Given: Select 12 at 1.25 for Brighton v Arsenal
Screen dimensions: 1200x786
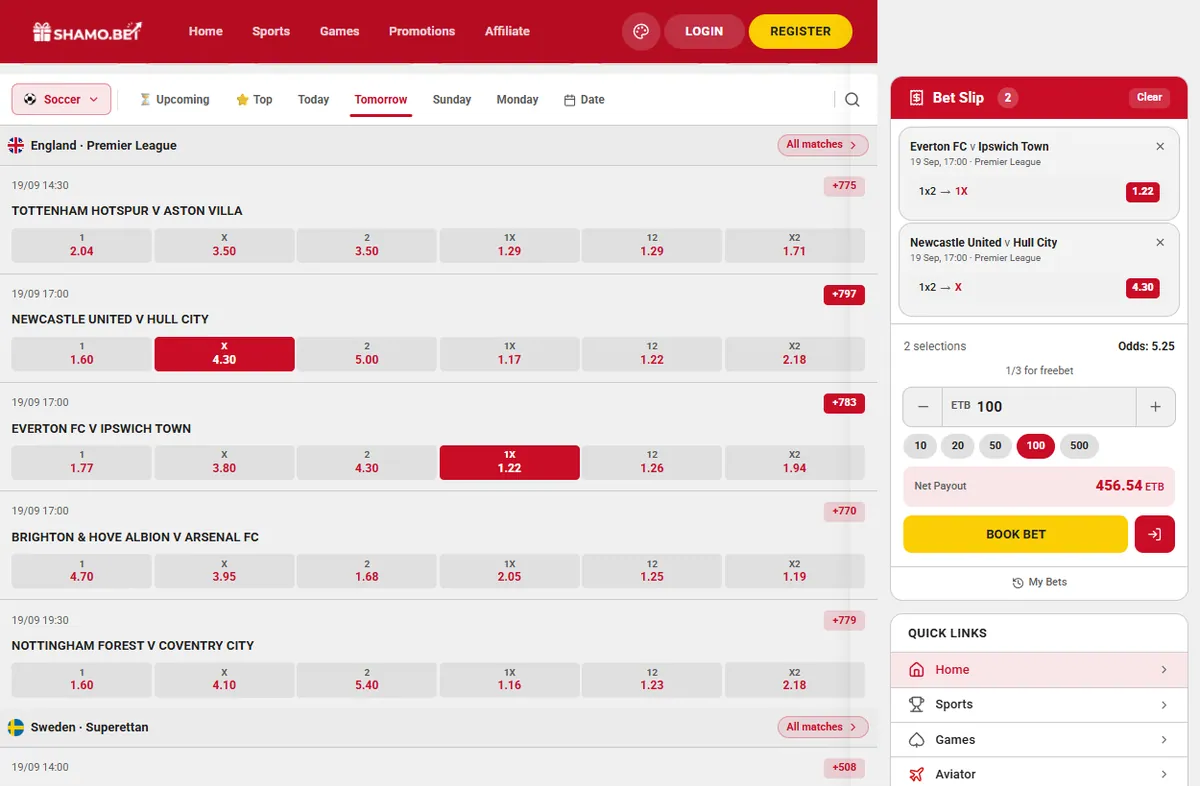Looking at the screenshot, I should tap(652, 571).
